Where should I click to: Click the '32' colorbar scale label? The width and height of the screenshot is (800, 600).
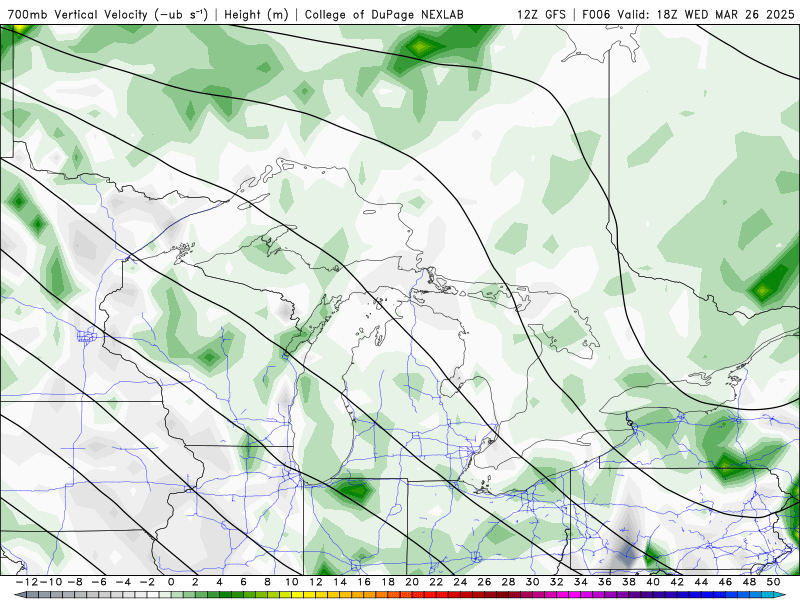click(x=557, y=582)
